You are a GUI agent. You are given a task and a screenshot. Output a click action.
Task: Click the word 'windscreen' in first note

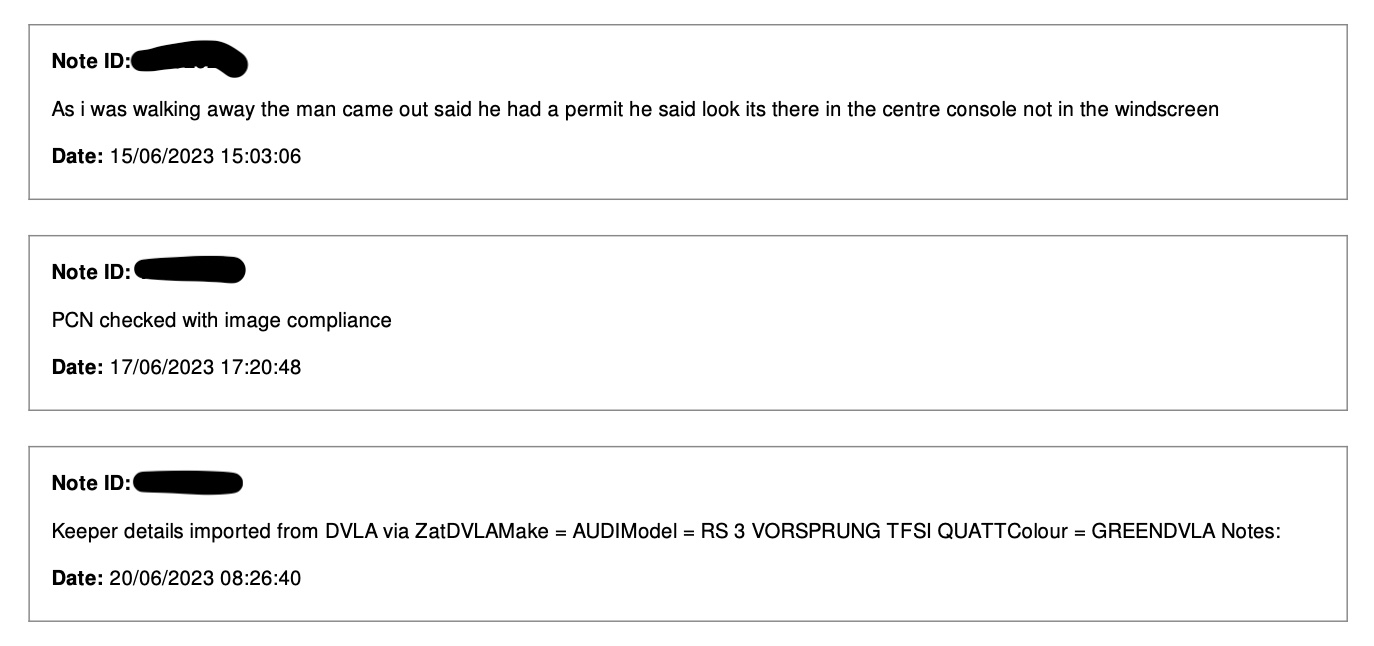1169,109
